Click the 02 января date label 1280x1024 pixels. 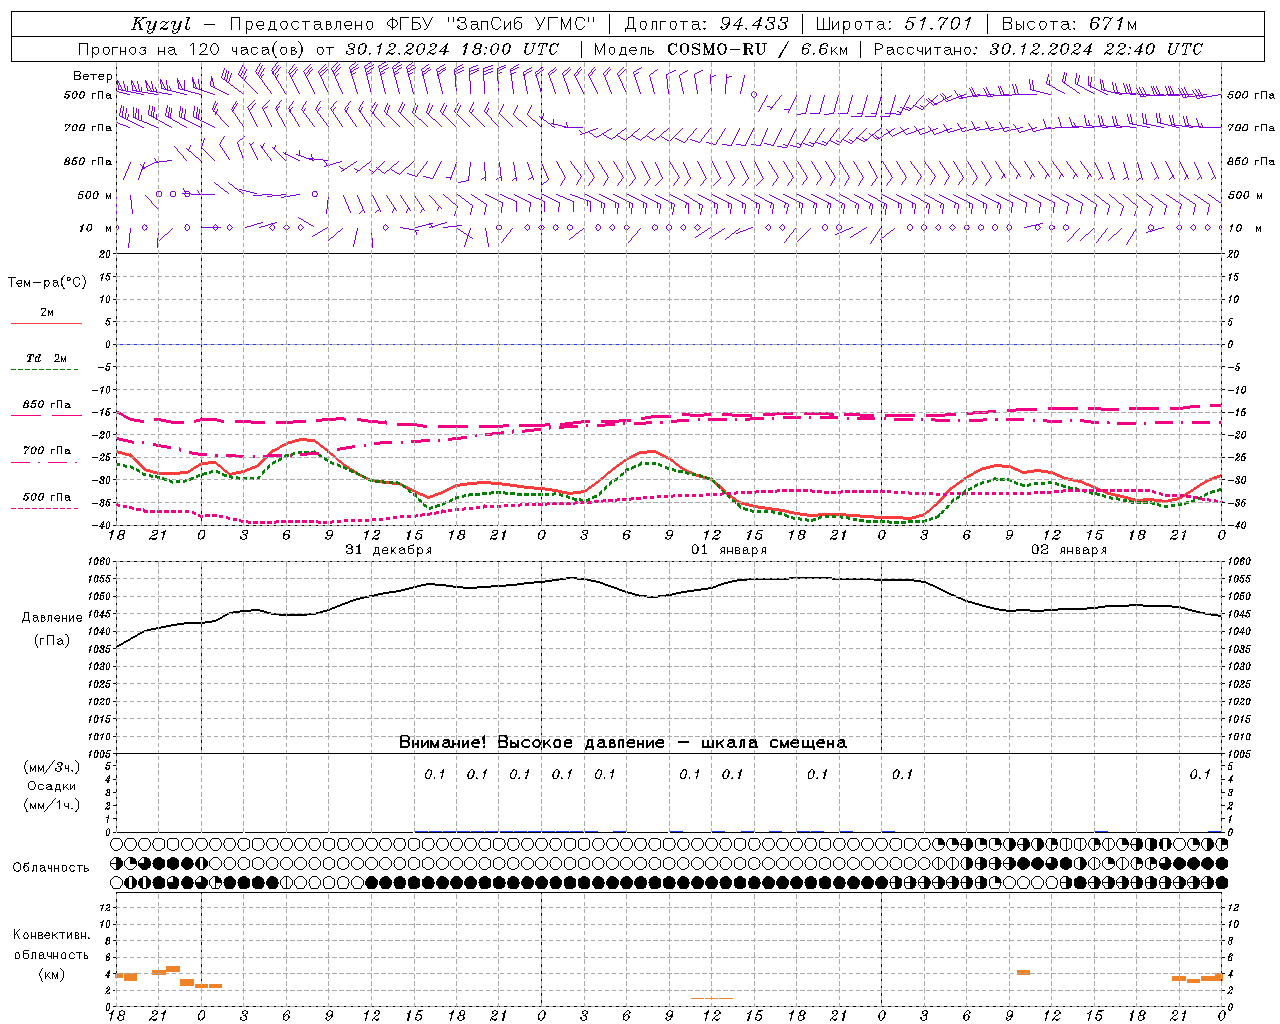(1069, 550)
